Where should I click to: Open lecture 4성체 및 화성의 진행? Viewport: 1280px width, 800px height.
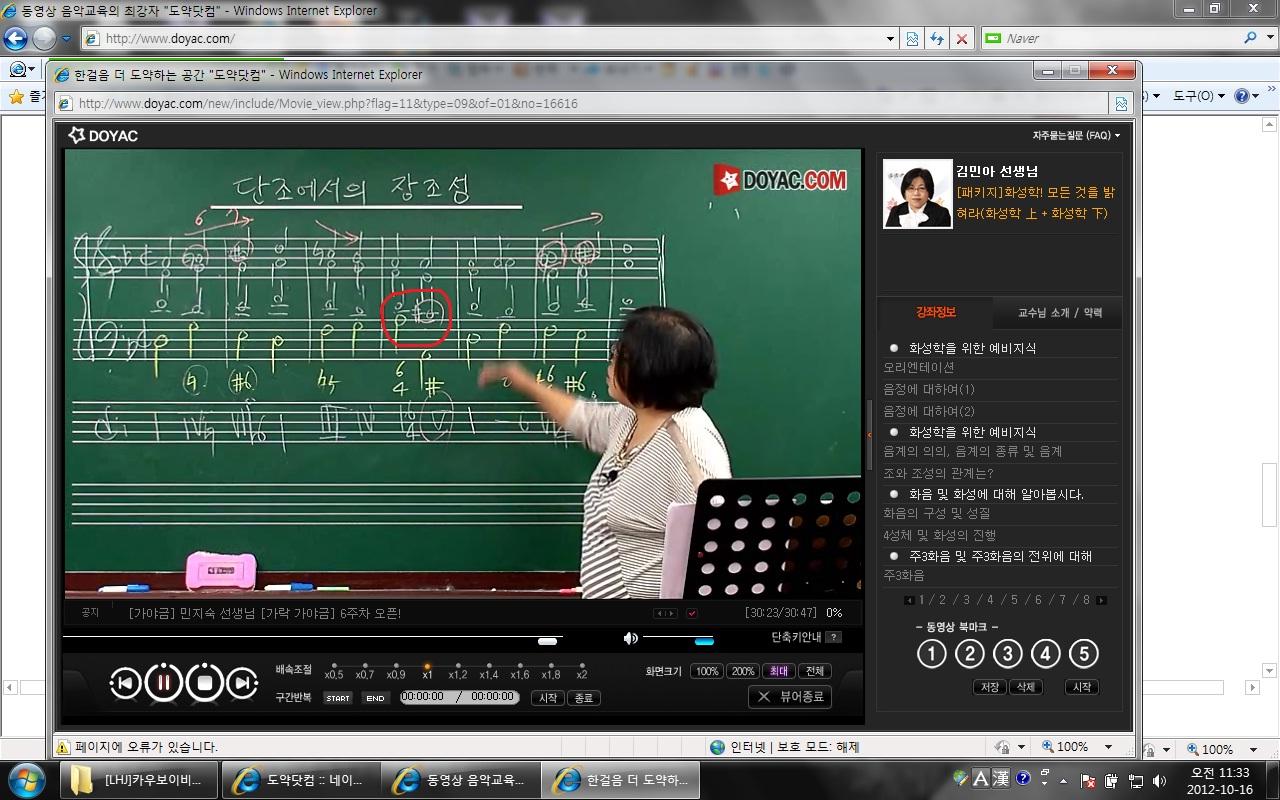click(940, 535)
